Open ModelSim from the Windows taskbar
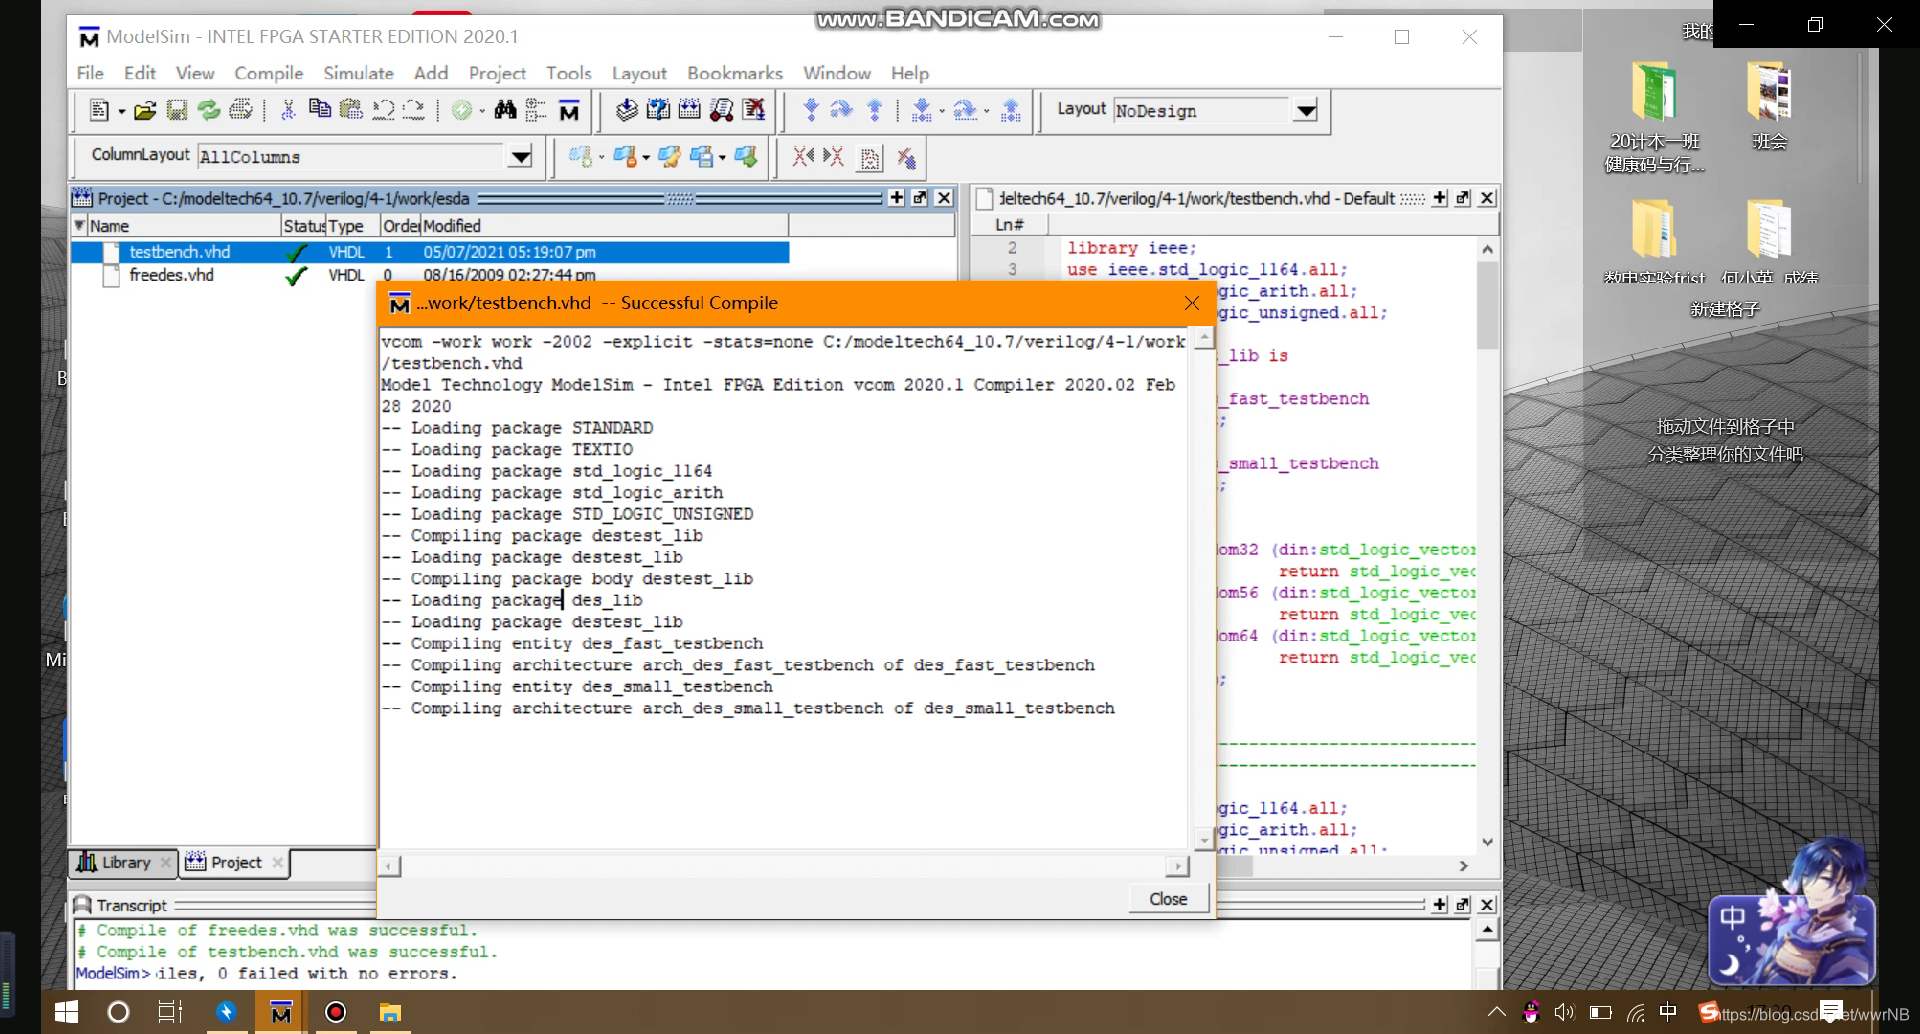Image resolution: width=1920 pixels, height=1034 pixels. coord(281,1013)
